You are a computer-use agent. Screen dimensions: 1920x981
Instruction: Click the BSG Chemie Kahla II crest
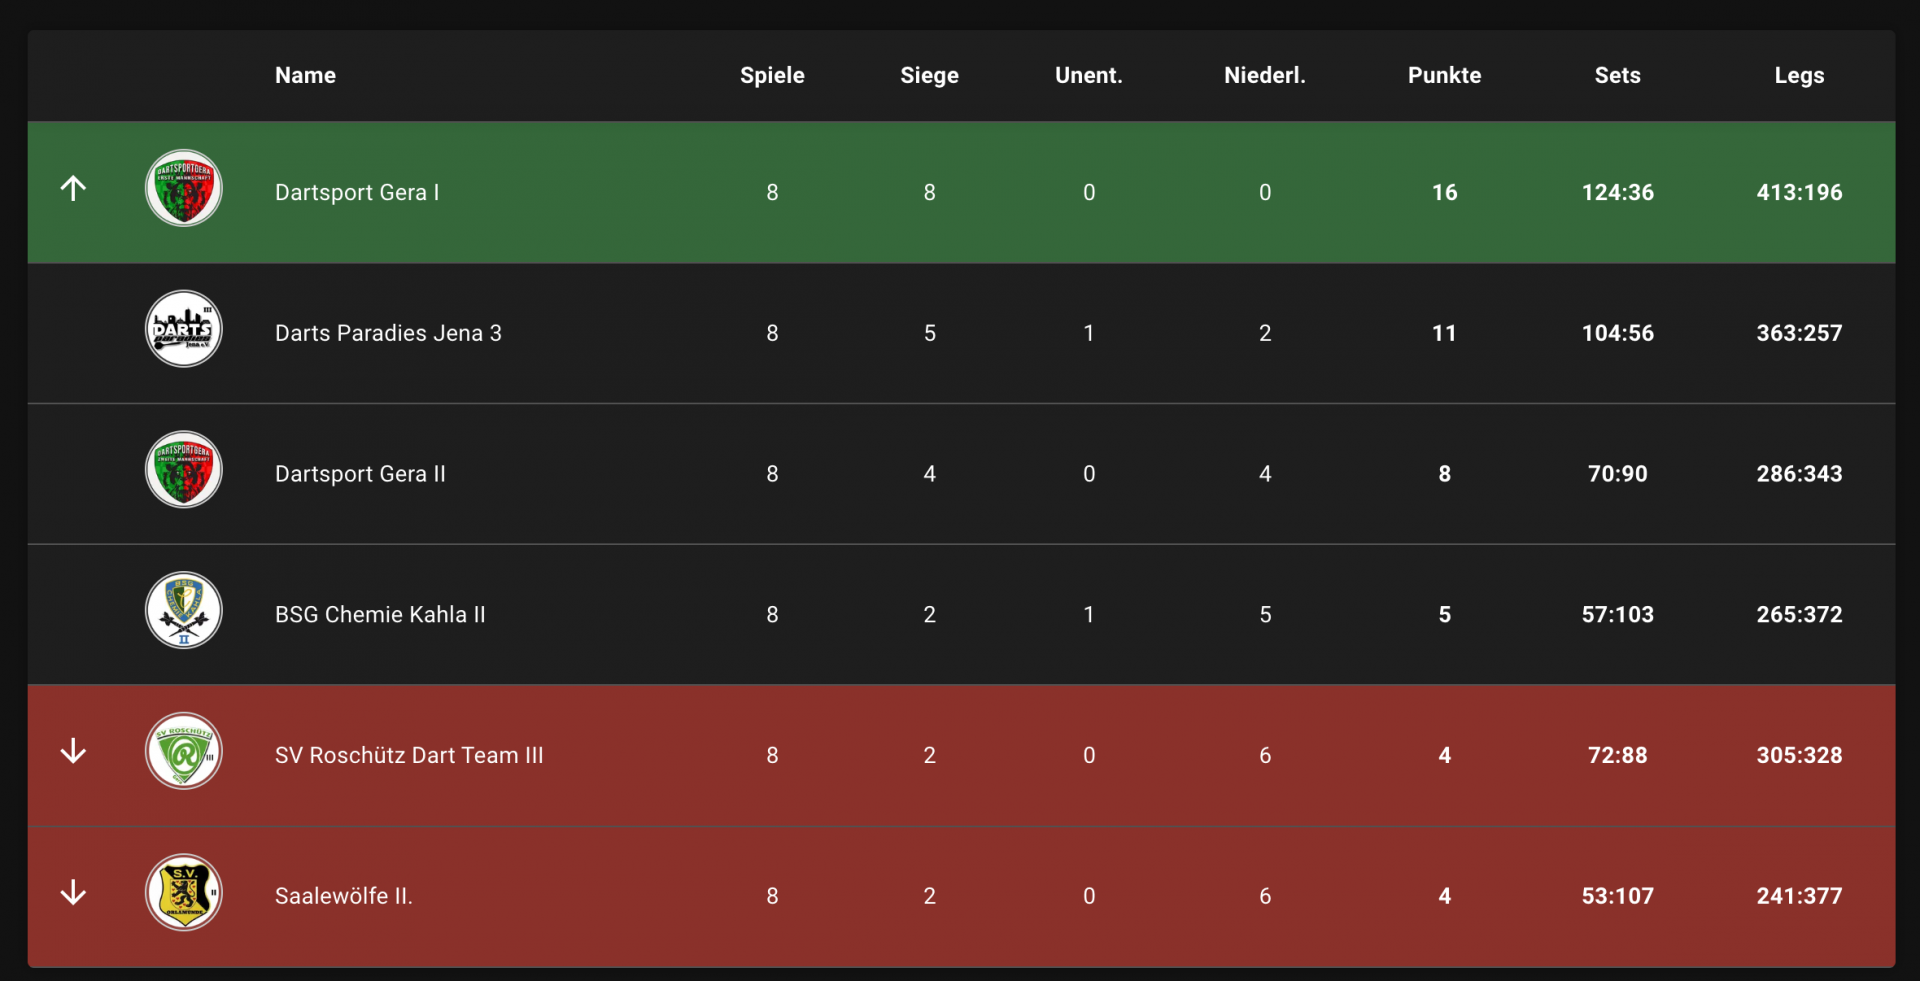184,610
